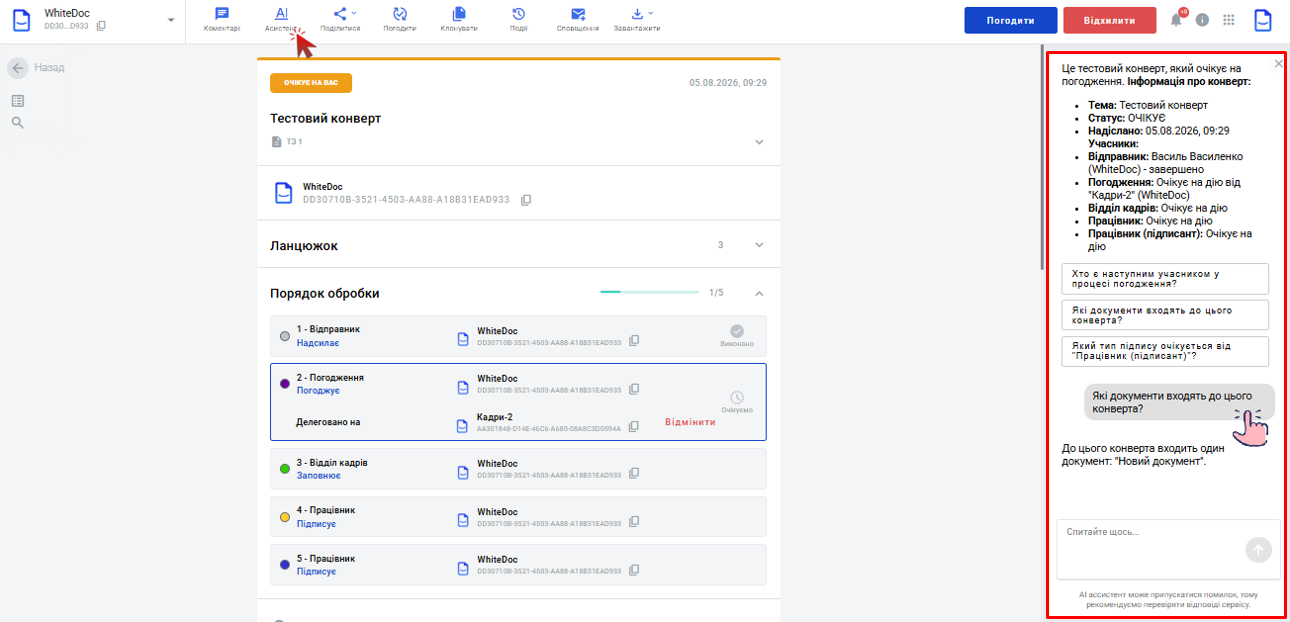The height and width of the screenshot is (622, 1290).
Task: Copy the WhiteDoc envelope ID under title
Action: (526, 200)
